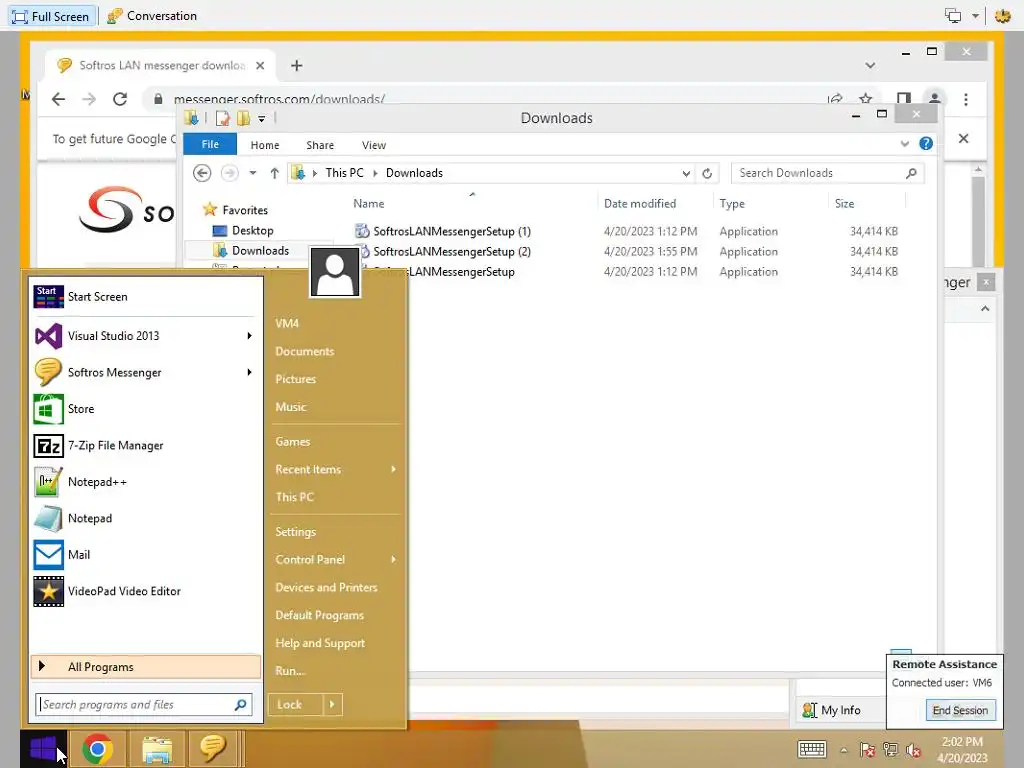Open the Start Screen entry
Screen dimensions: 1024x768
coord(145,296)
